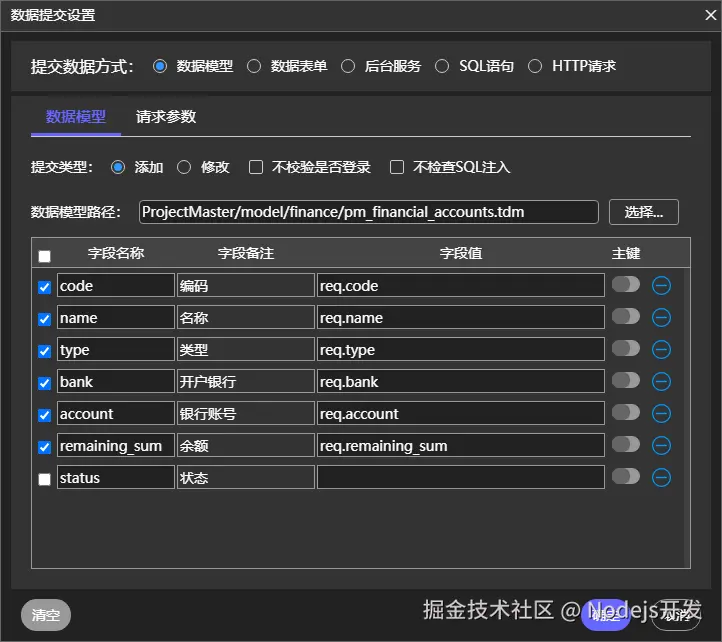Click the 字段值 column header

461,253
